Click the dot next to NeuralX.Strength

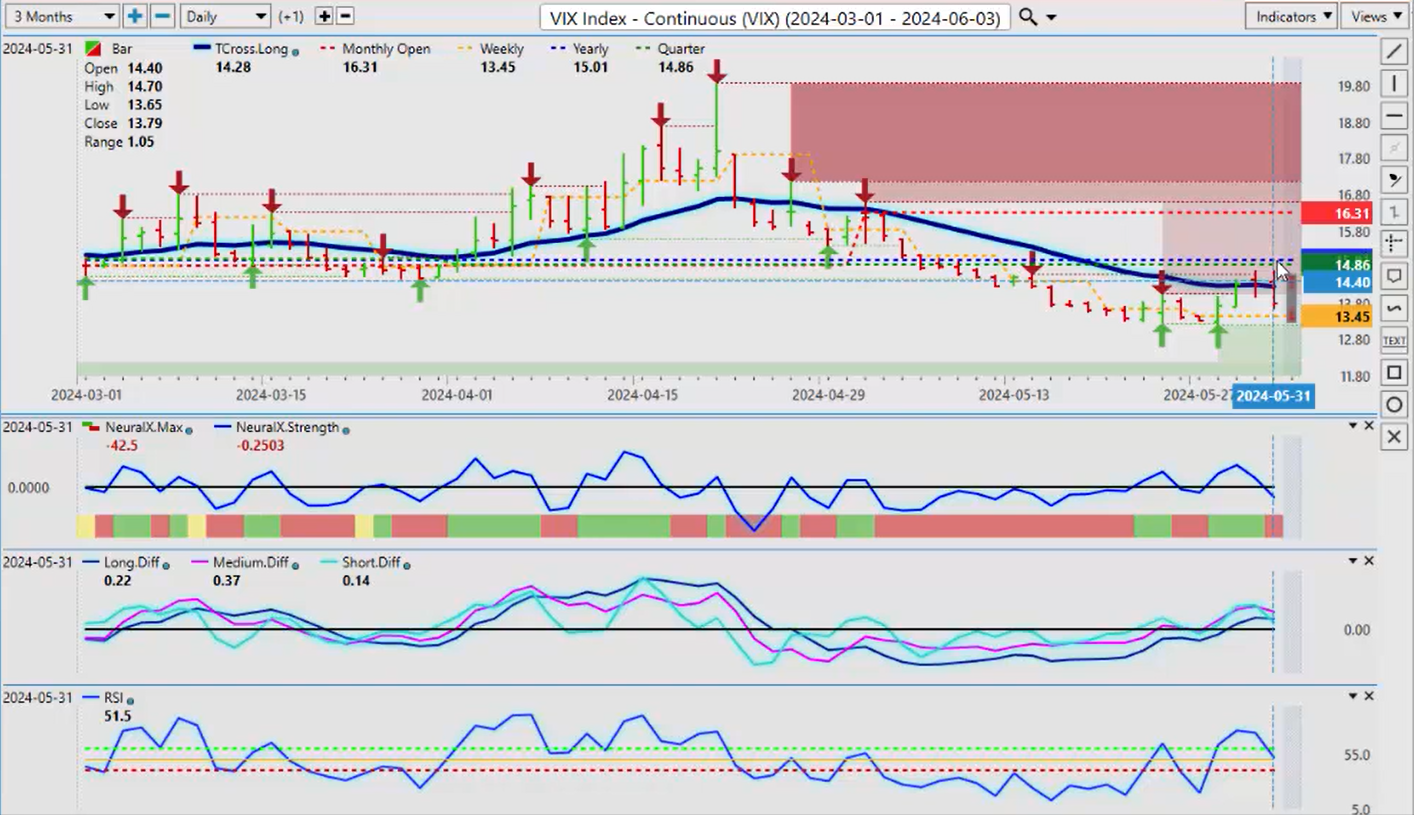tap(346, 429)
